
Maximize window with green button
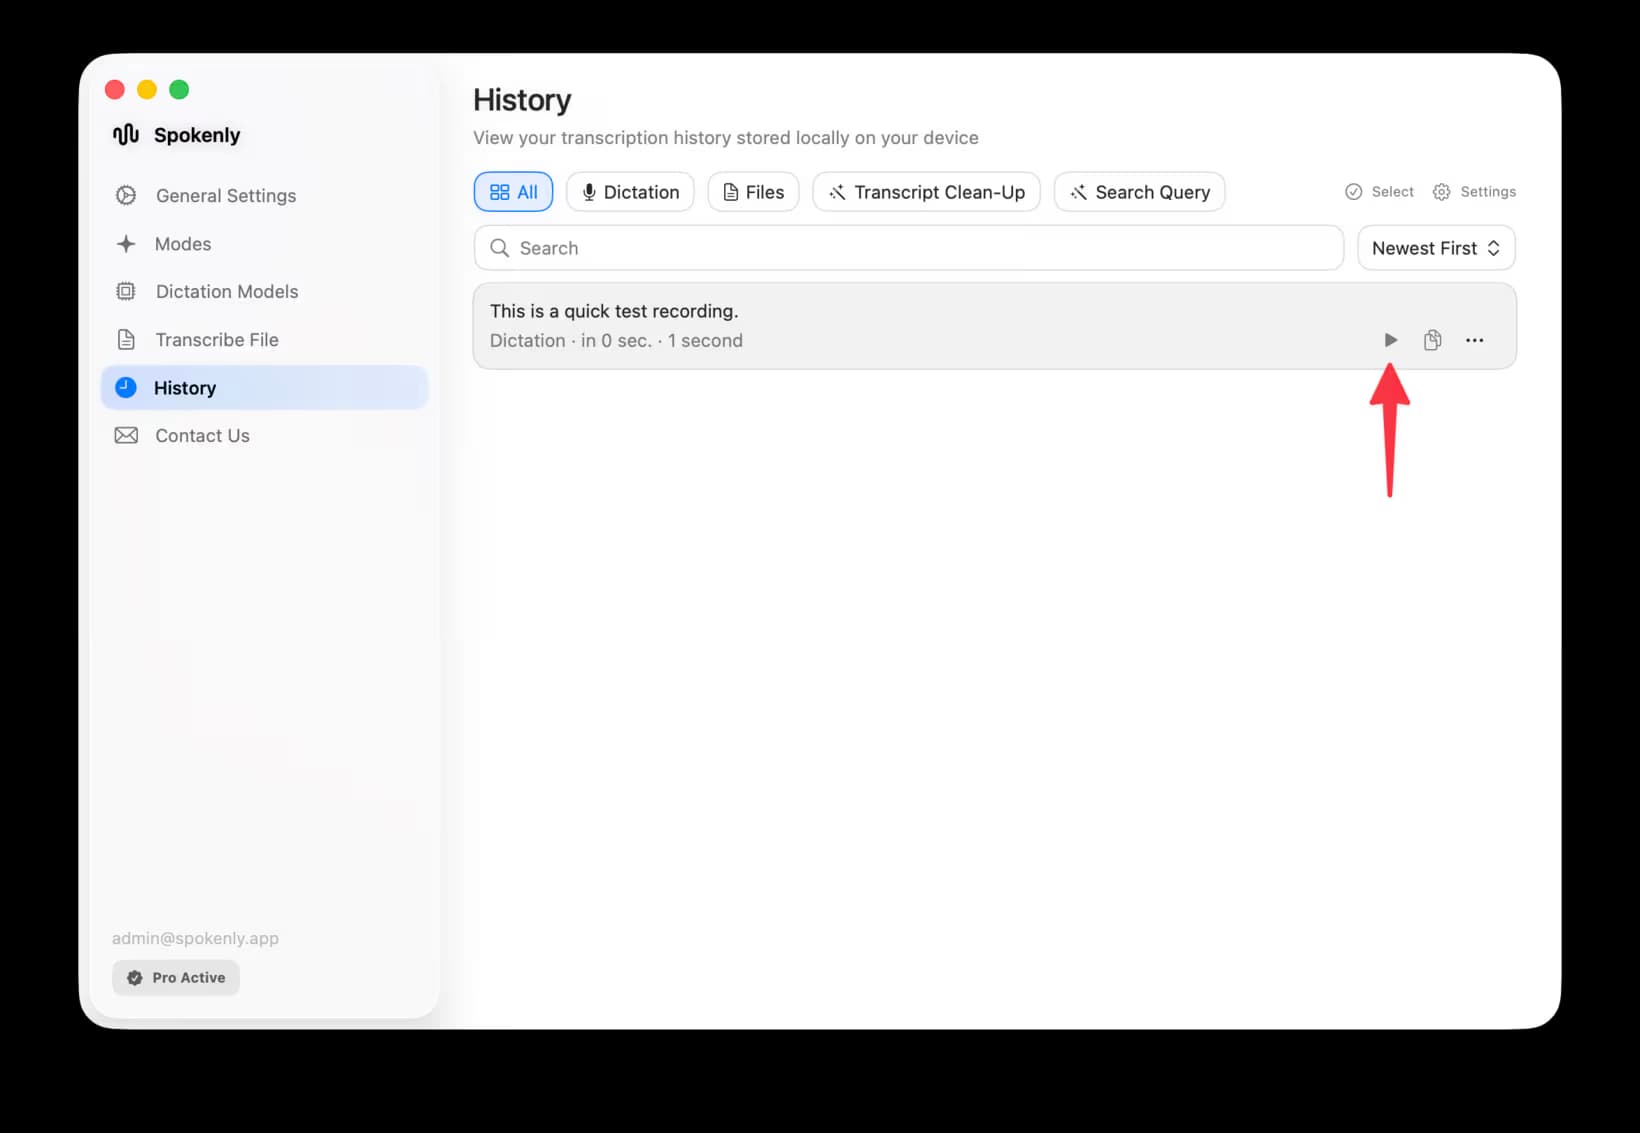(x=179, y=90)
